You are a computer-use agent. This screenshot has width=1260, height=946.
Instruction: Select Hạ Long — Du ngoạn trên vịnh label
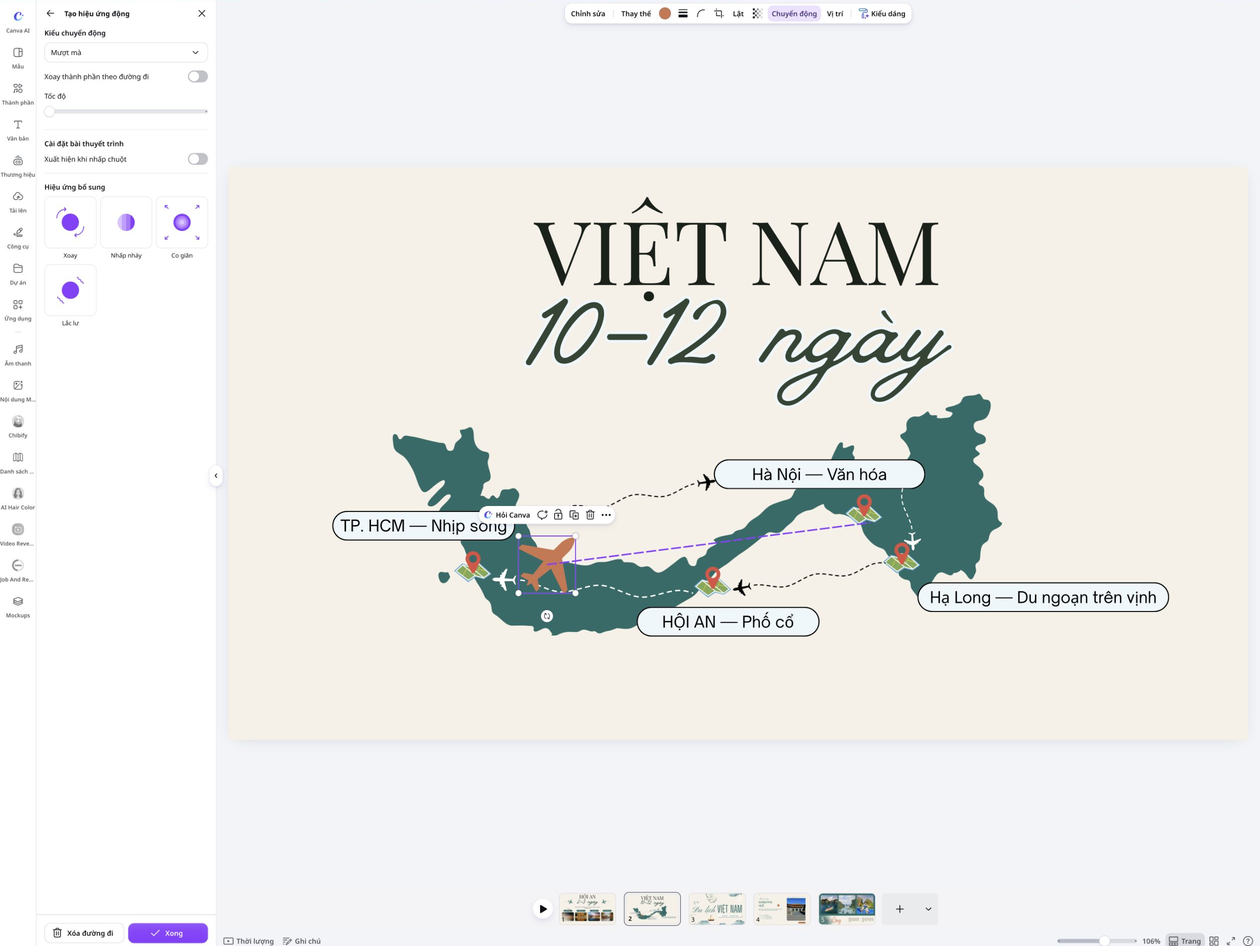[1043, 598]
